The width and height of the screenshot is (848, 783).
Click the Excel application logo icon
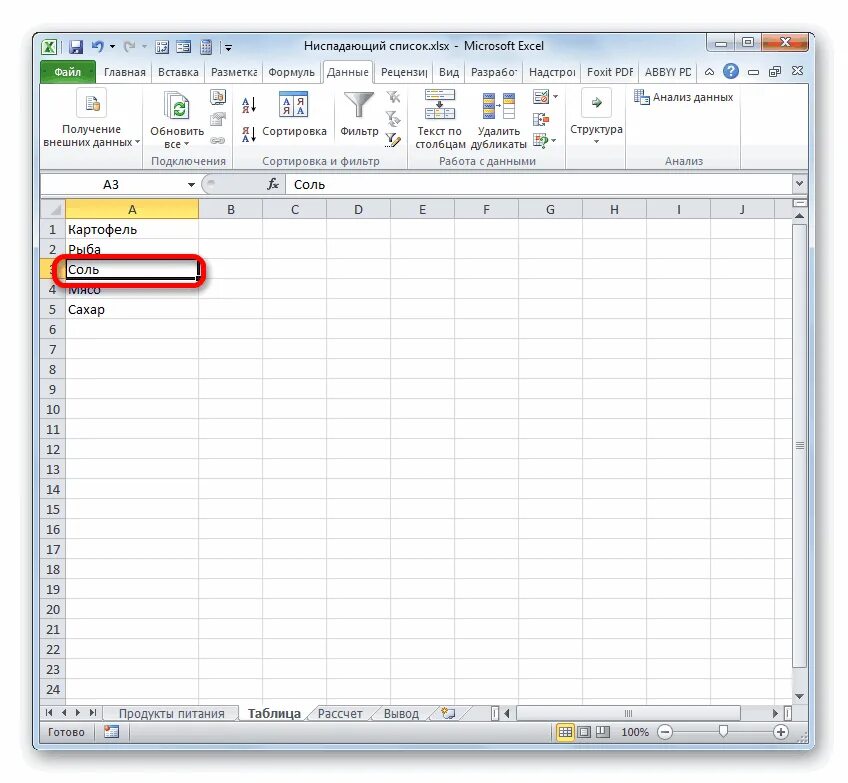(49, 47)
